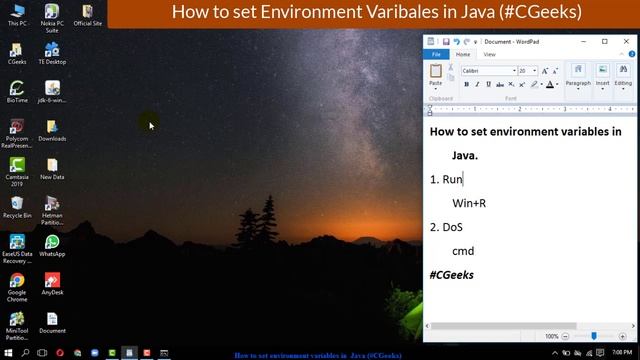Open the highlight color dropdown arrow
Image resolution: width=640 pixels, height=360 pixels.
[x=542, y=84]
